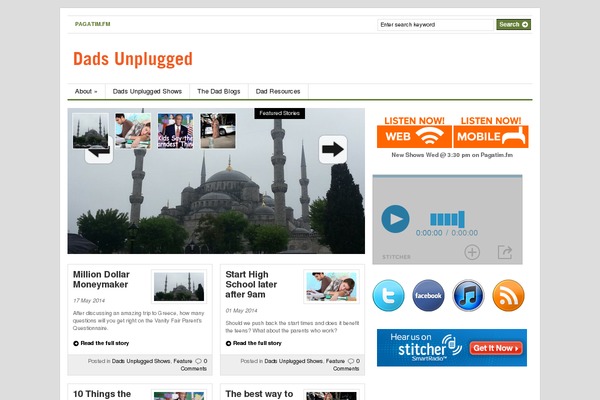Click the New Shows Wed @ 3:30 pm text
Screen dimensions: 600x400
point(452,155)
